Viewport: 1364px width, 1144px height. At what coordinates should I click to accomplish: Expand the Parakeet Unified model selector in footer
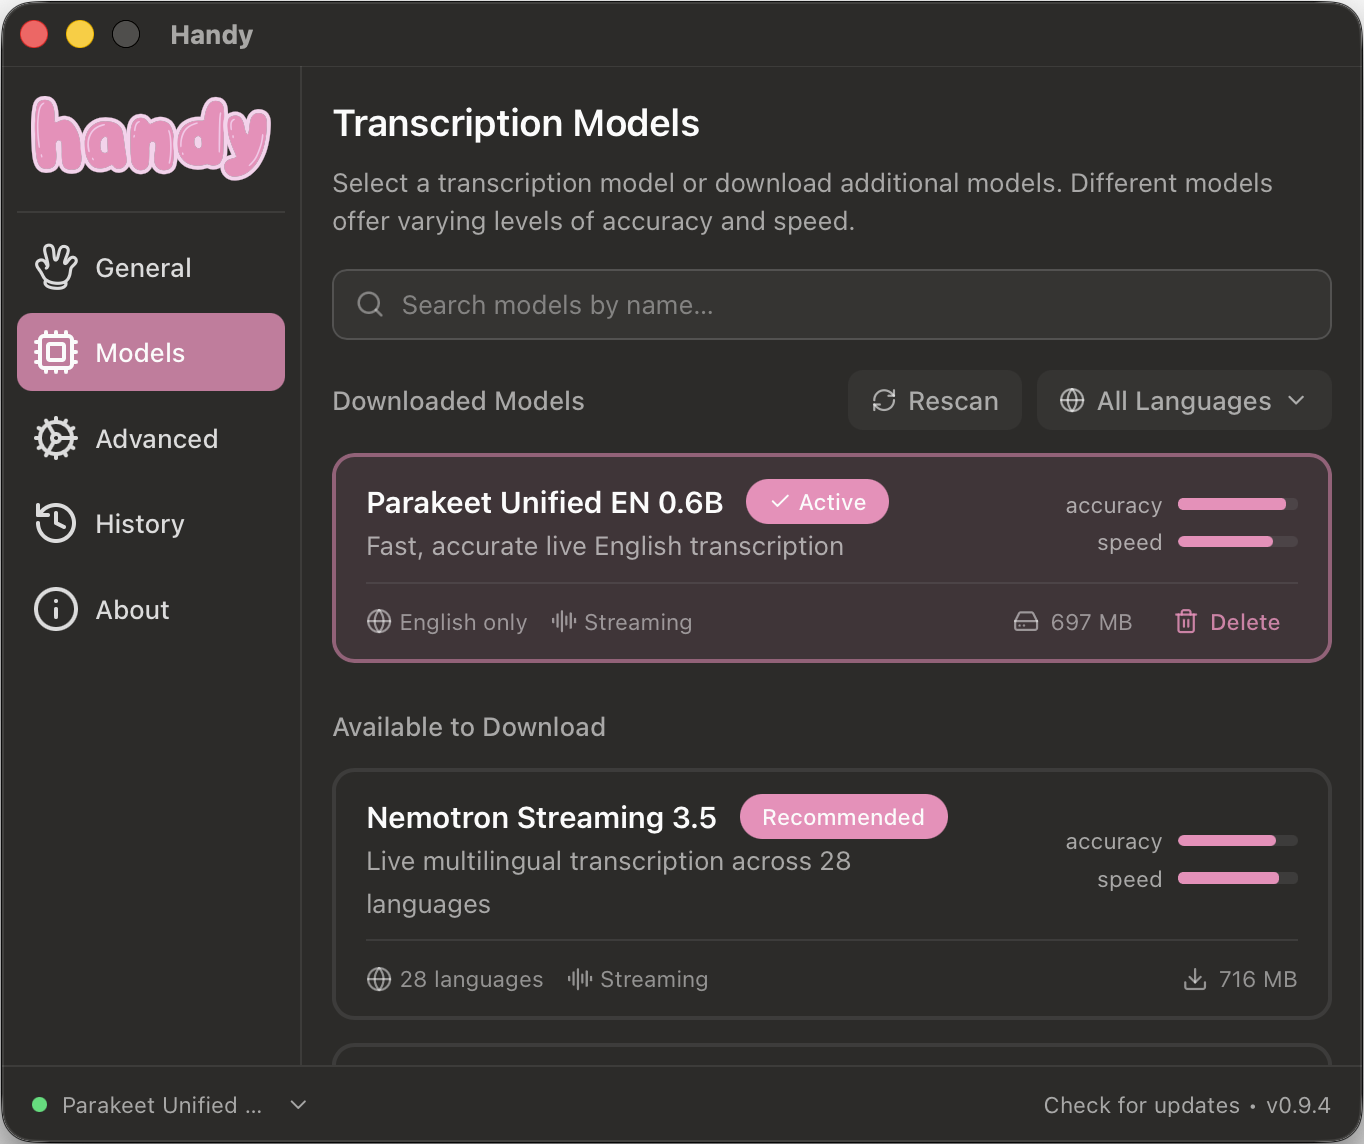point(169,1104)
